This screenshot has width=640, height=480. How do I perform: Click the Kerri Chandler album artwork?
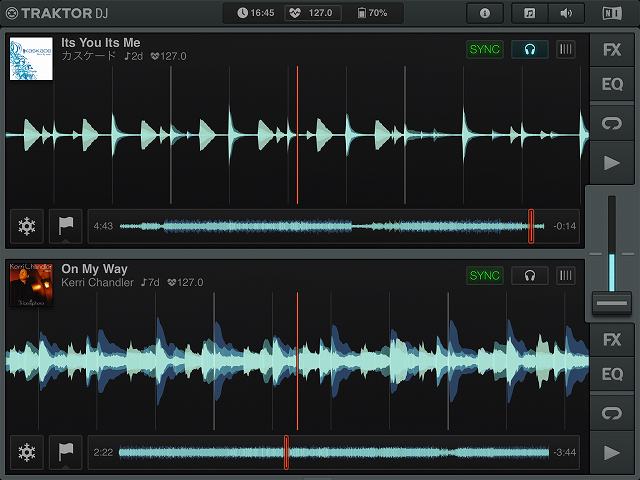(x=31, y=285)
